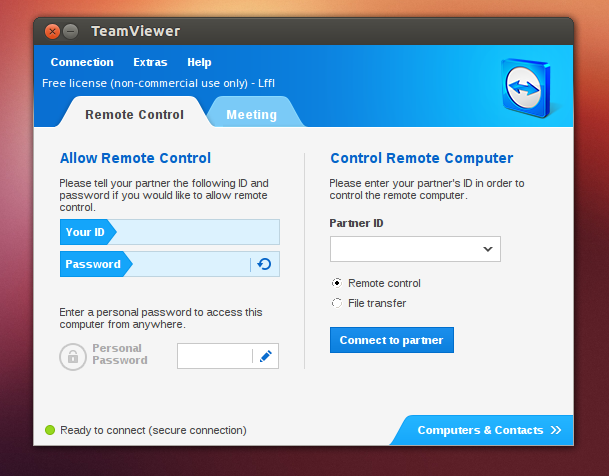Click the 'Ready to connect (secure connection)' text

[153, 430]
